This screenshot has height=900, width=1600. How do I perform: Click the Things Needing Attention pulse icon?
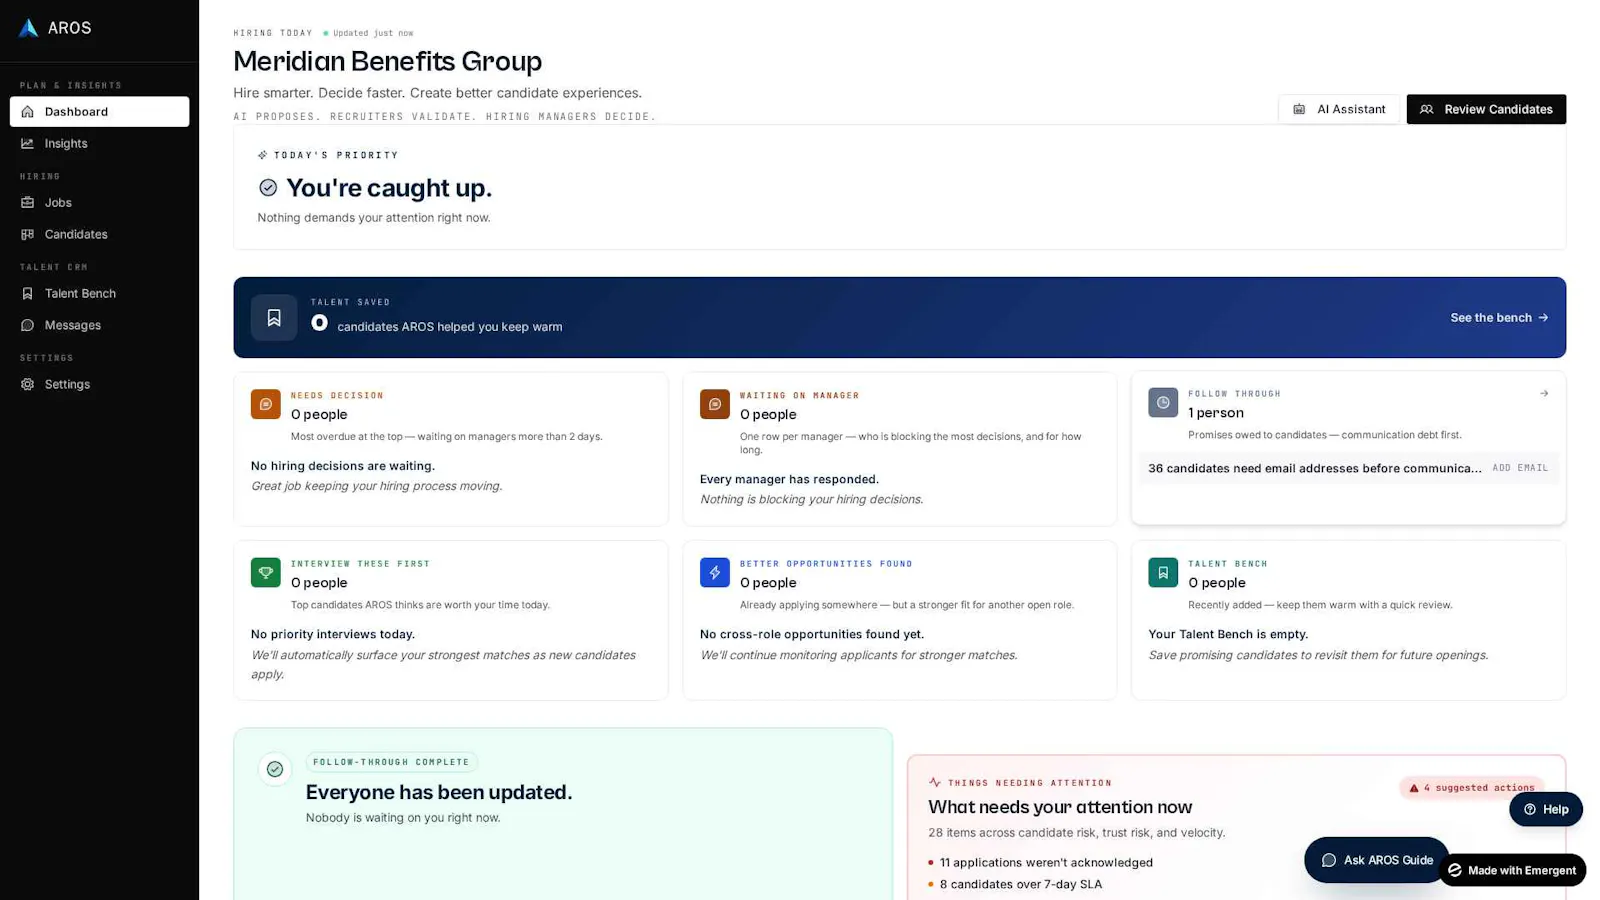[935, 782]
